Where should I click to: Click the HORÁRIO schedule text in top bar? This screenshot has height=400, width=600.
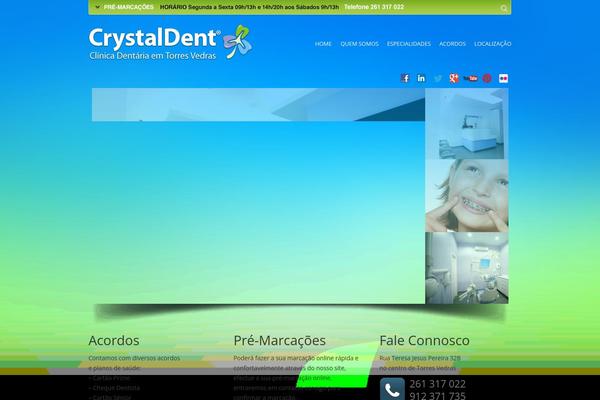[x=249, y=7]
